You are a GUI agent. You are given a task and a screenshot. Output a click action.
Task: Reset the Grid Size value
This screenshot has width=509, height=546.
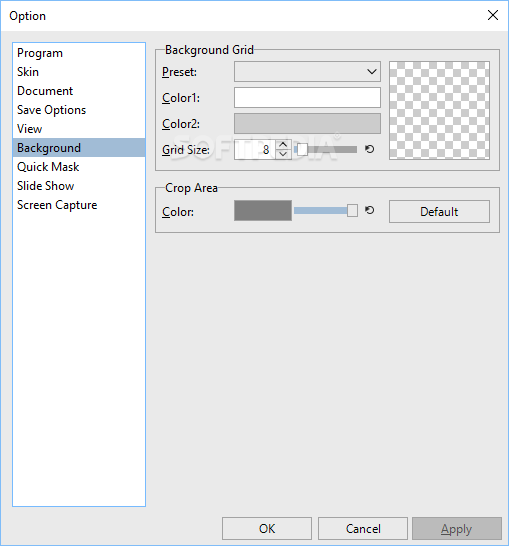pyautogui.click(x=369, y=149)
